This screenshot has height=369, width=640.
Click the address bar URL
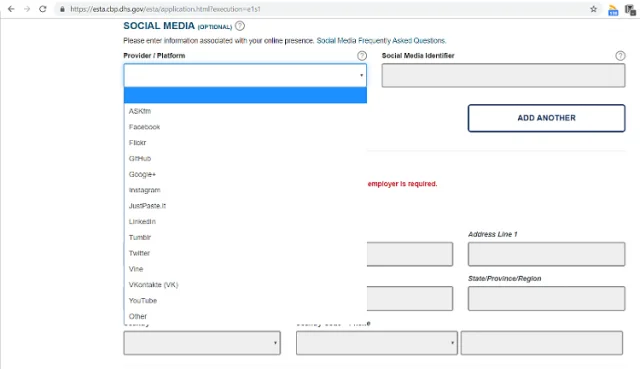[x=165, y=9]
